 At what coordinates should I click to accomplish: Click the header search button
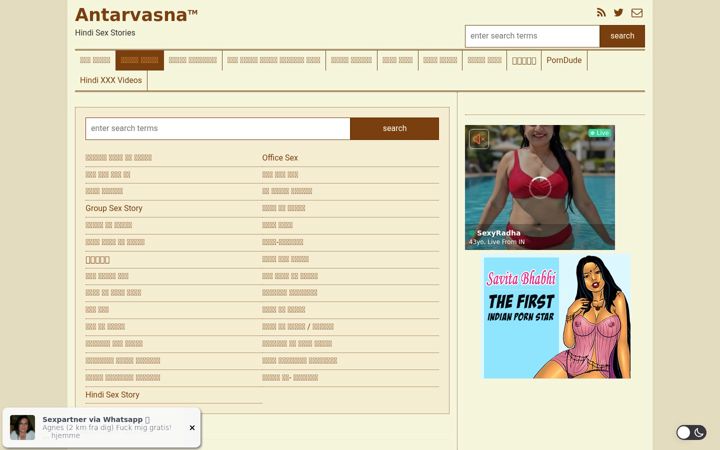point(622,36)
